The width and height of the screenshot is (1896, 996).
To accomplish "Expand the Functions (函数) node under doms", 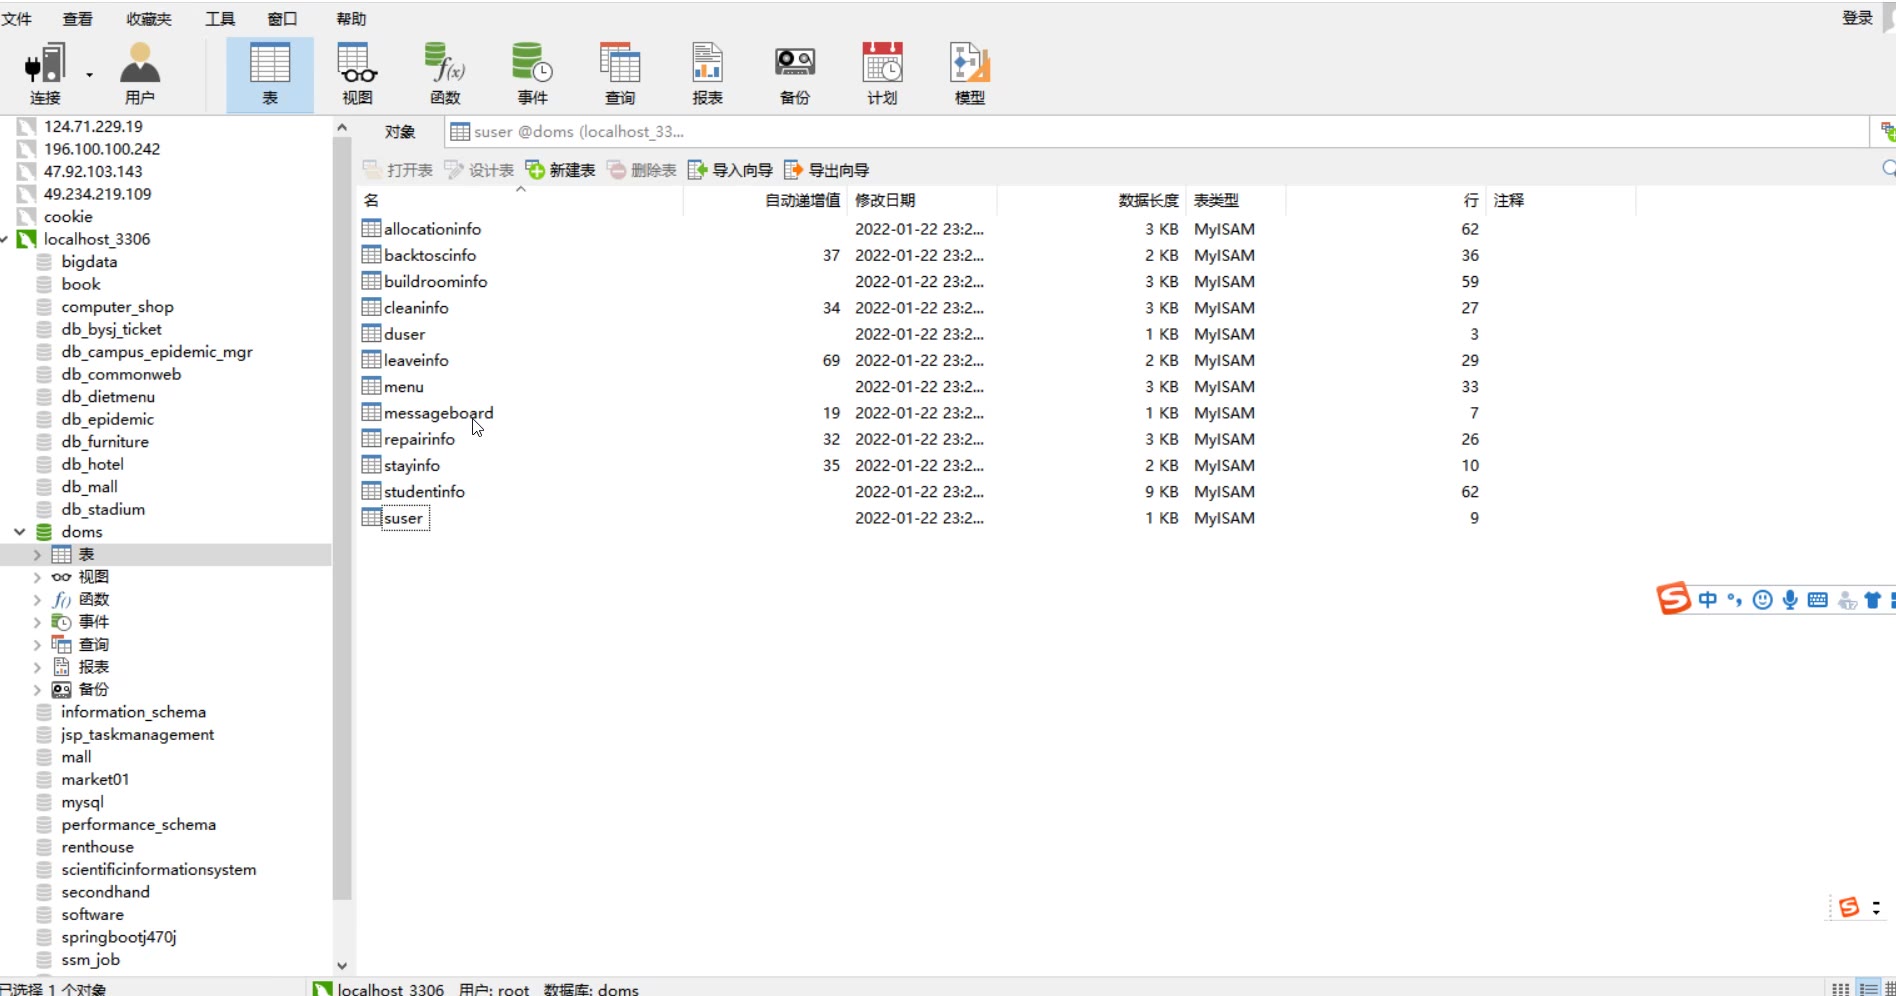I will 37,600.
